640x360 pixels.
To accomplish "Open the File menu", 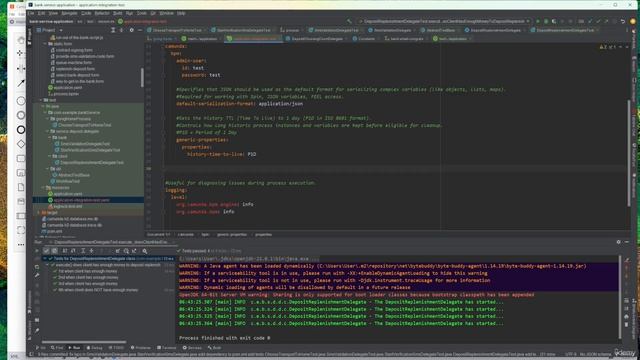I will [31, 13].
